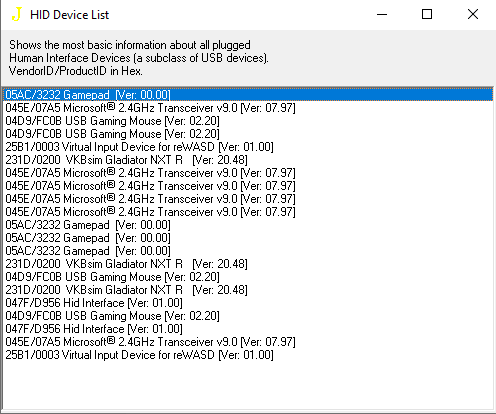Click the yellow J application icon in title bar
496x414 pixels.
(16, 14)
